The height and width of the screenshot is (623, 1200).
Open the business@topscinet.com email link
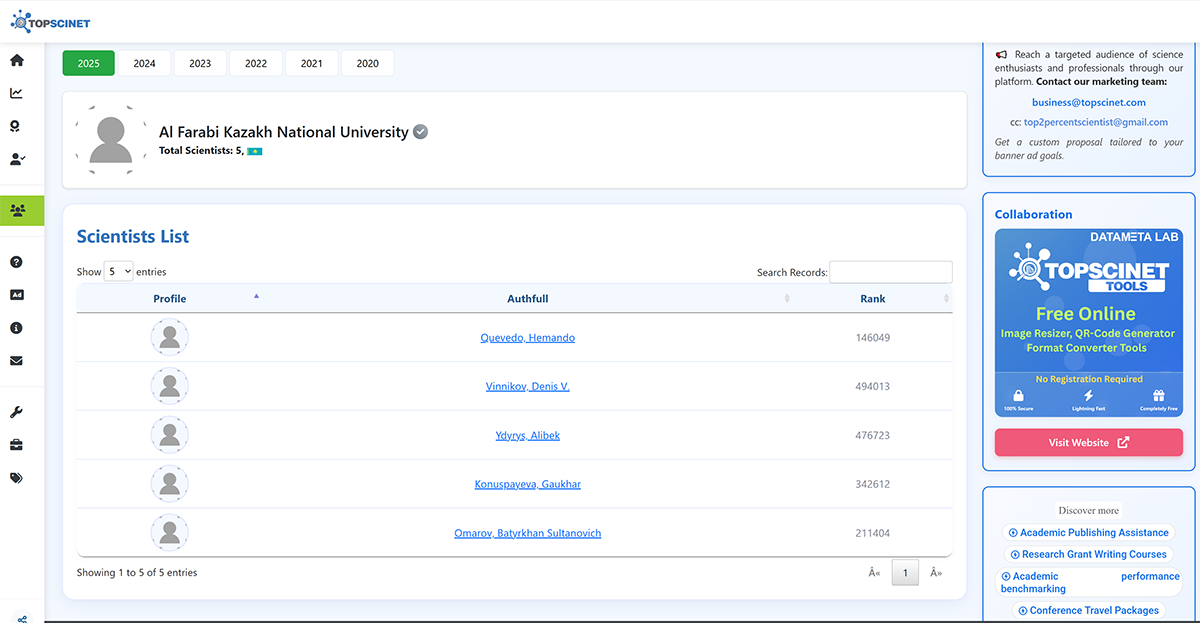coord(1089,102)
